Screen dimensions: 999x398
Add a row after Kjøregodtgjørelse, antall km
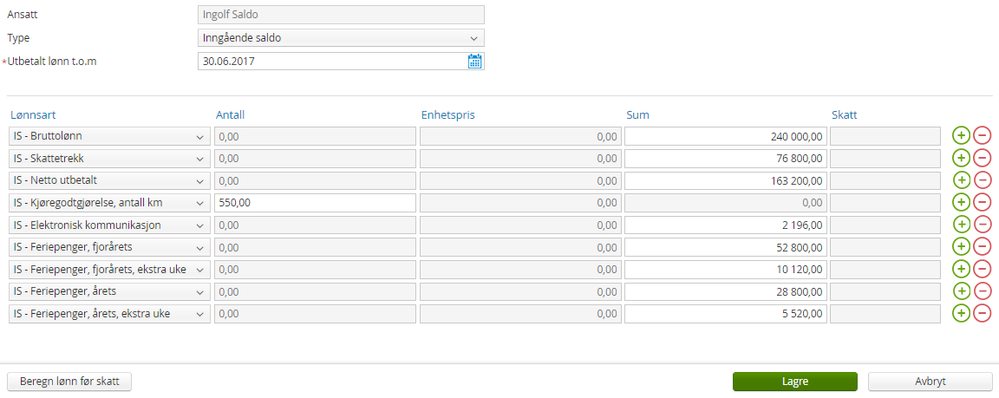click(x=961, y=203)
